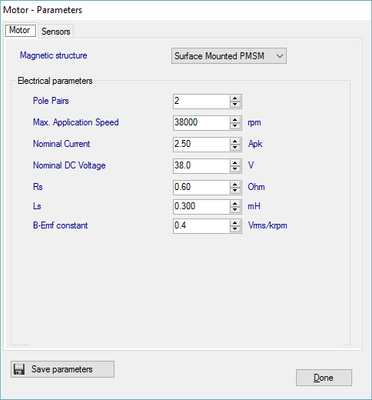Switch to the Sensors tab

[56, 32]
